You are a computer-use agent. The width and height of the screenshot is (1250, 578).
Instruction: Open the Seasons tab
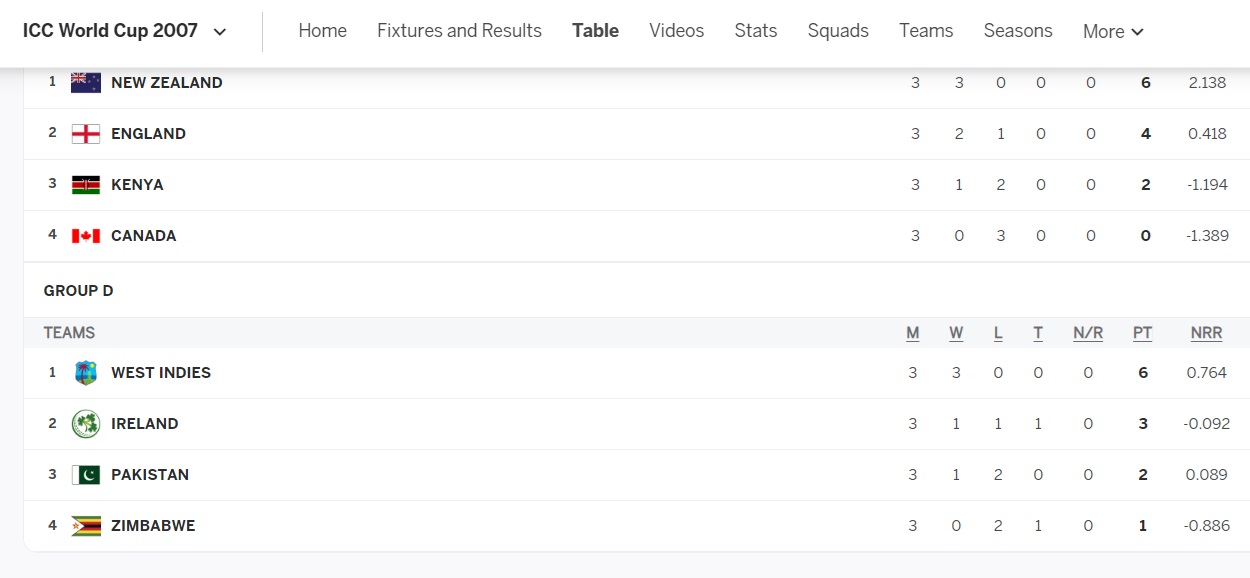tap(1018, 31)
